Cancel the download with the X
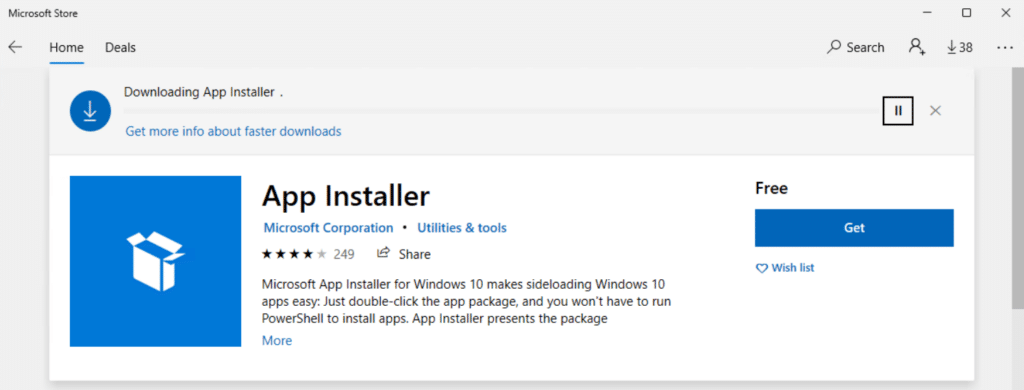The width and height of the screenshot is (1024, 390). coord(935,110)
